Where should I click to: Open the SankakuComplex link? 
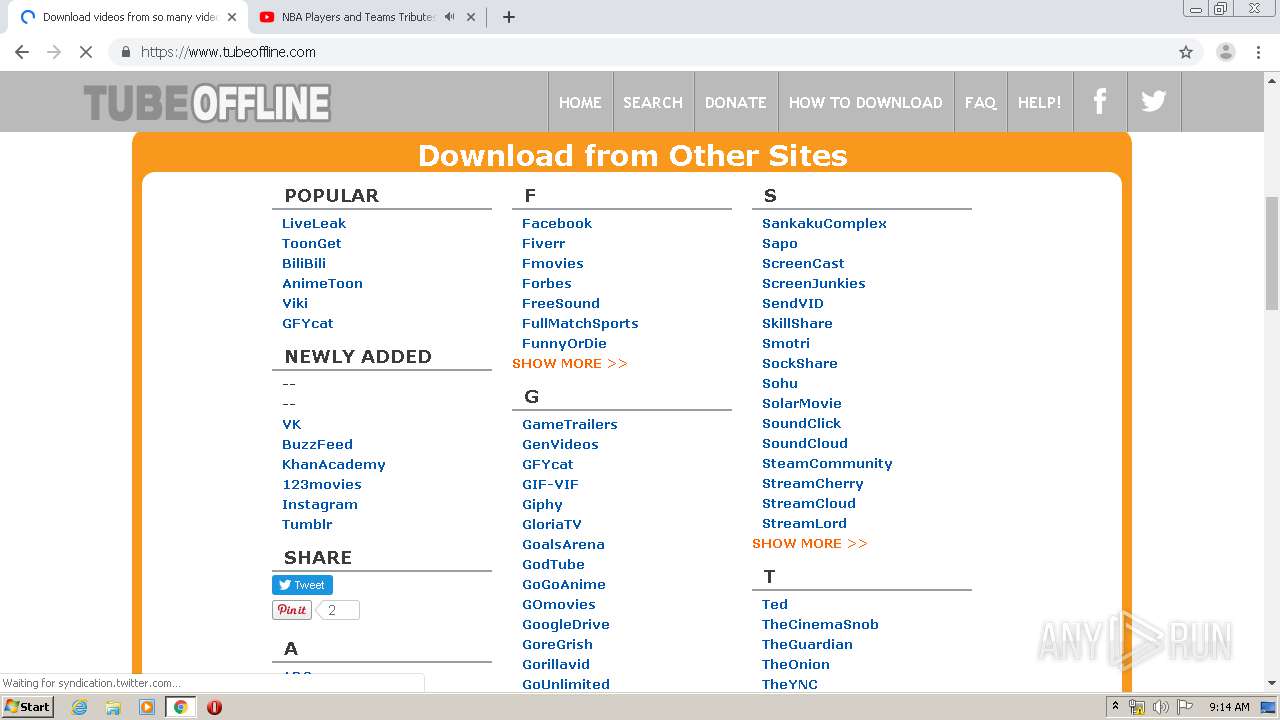[824, 223]
